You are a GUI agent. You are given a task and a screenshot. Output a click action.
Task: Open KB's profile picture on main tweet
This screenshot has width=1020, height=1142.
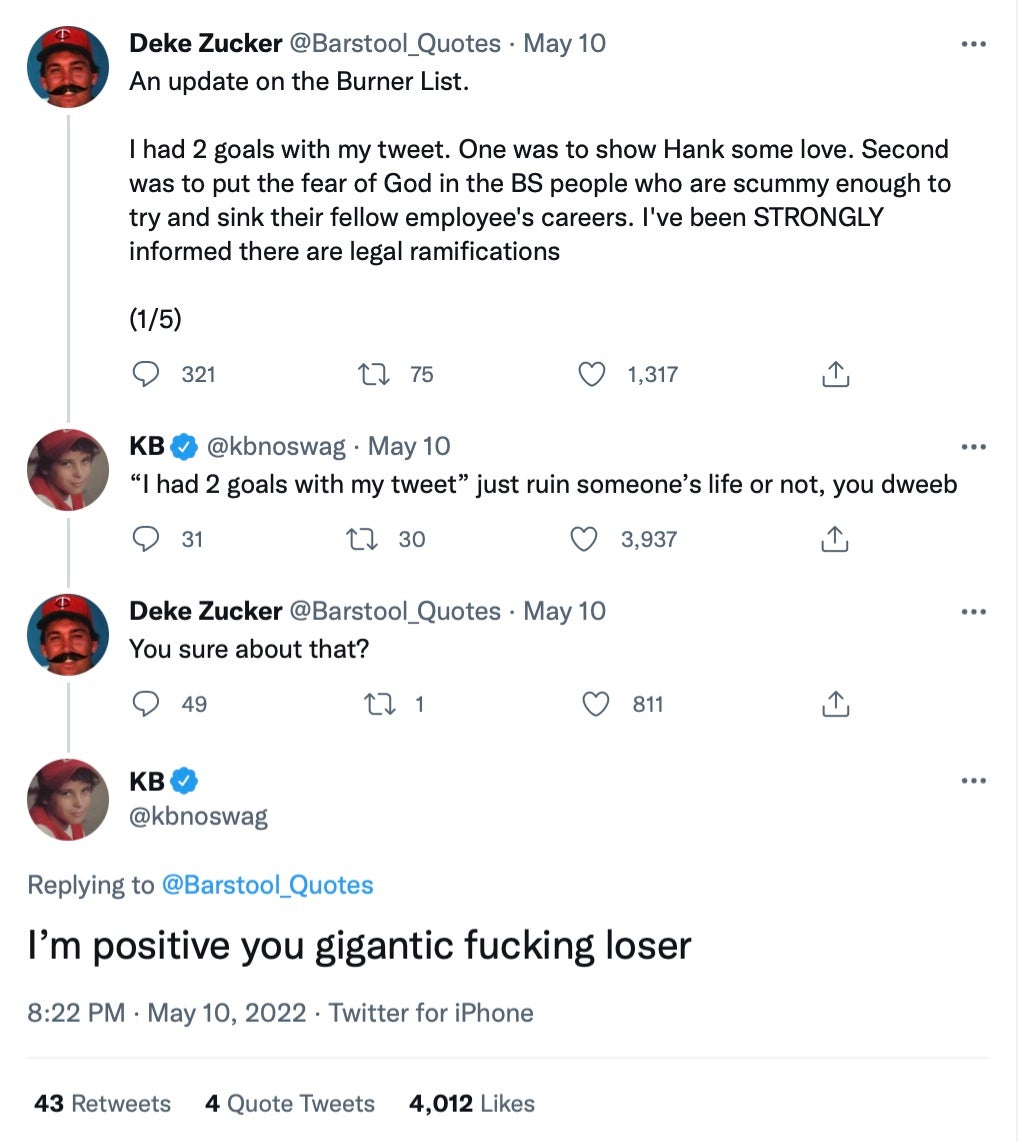point(68,799)
